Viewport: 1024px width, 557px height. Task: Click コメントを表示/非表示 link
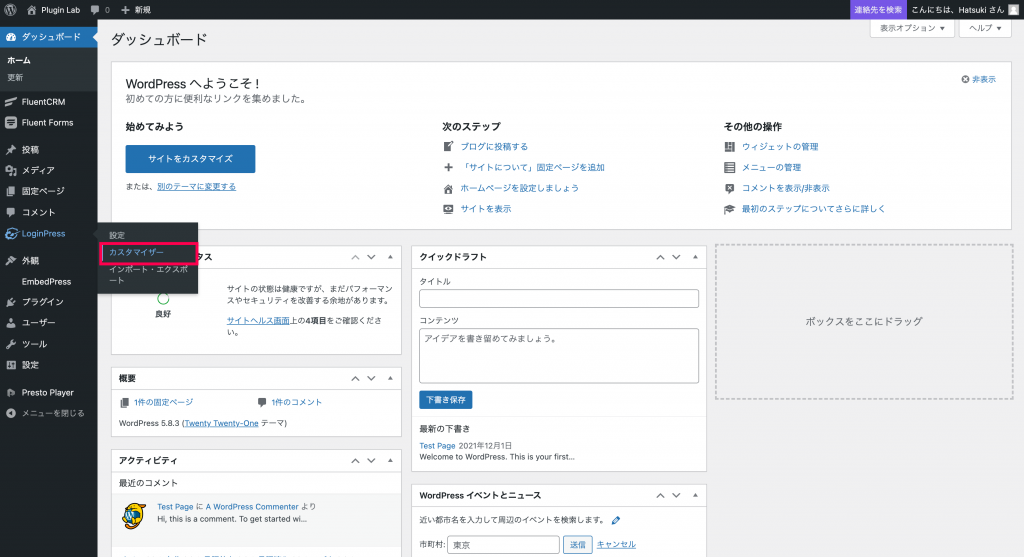click(786, 188)
